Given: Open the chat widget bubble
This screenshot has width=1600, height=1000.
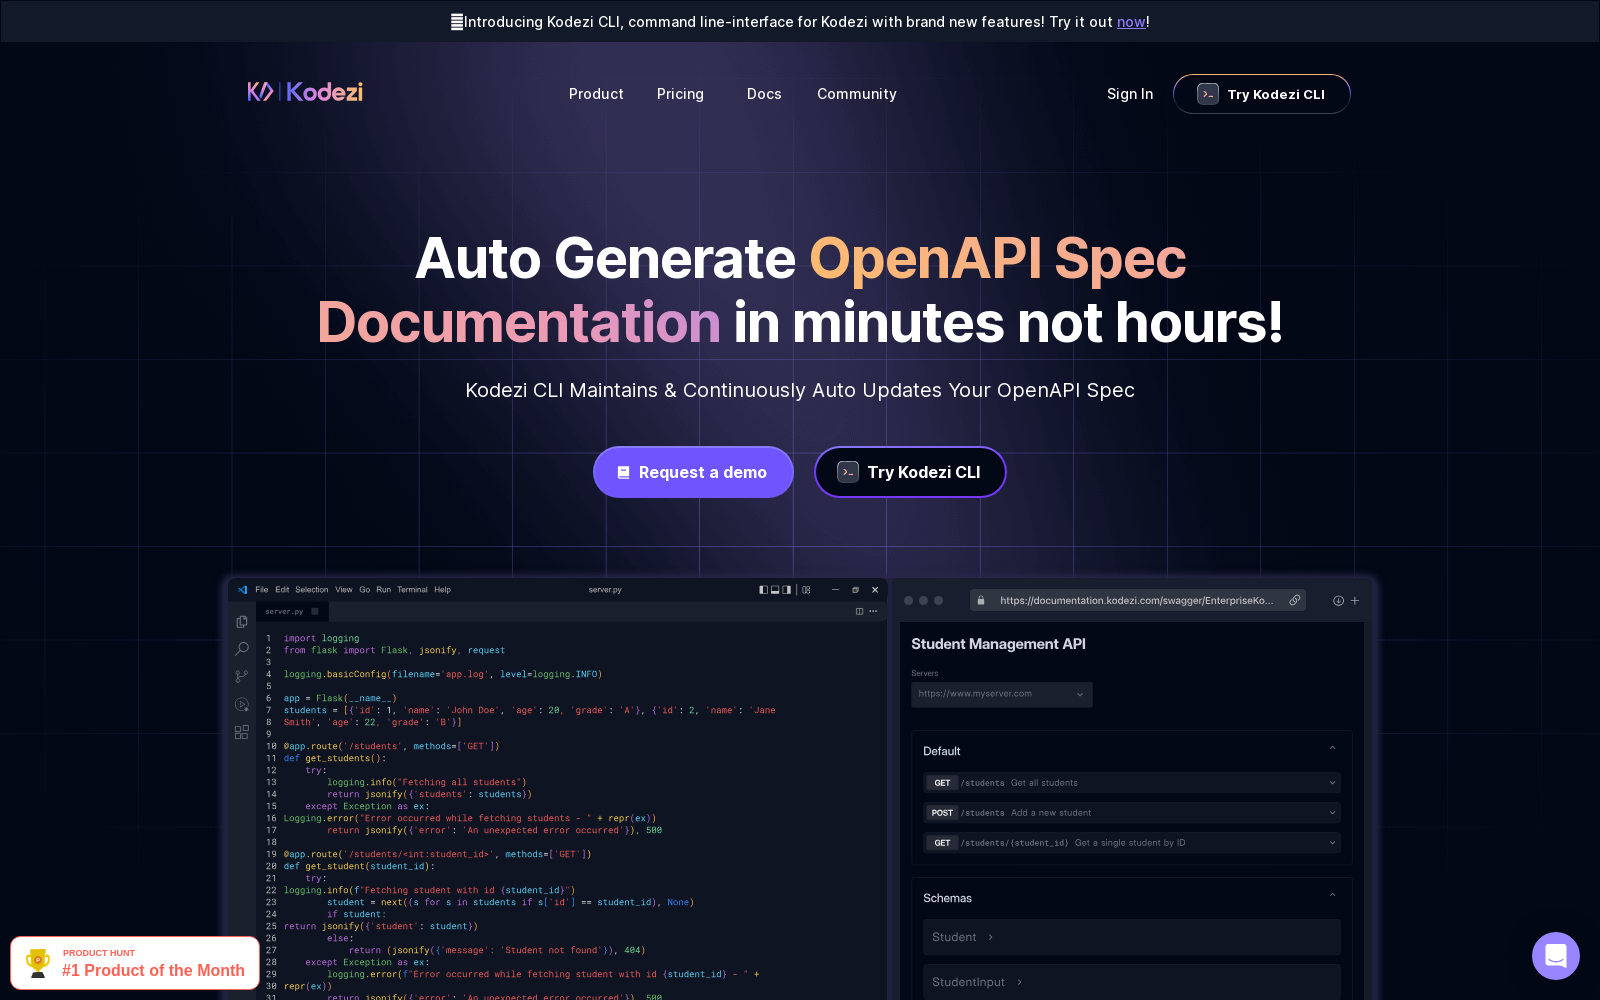Looking at the screenshot, I should point(1556,956).
